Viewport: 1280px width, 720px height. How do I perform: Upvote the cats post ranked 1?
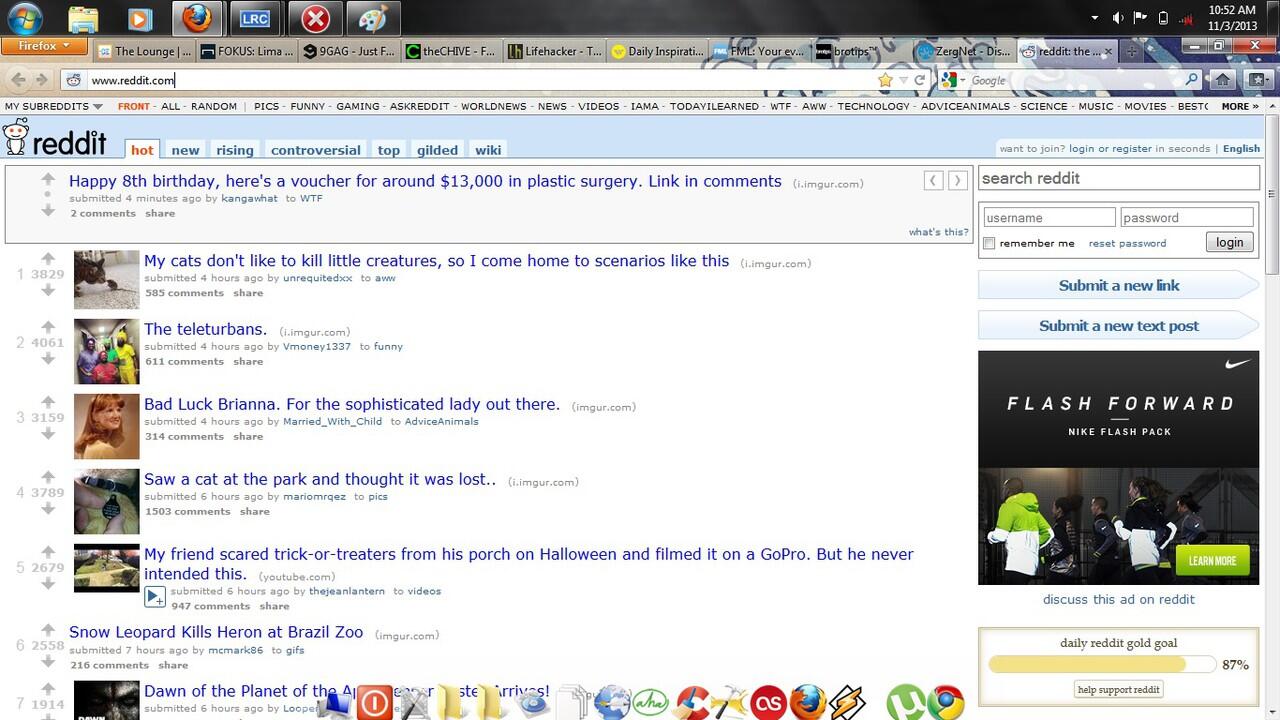click(x=47, y=260)
